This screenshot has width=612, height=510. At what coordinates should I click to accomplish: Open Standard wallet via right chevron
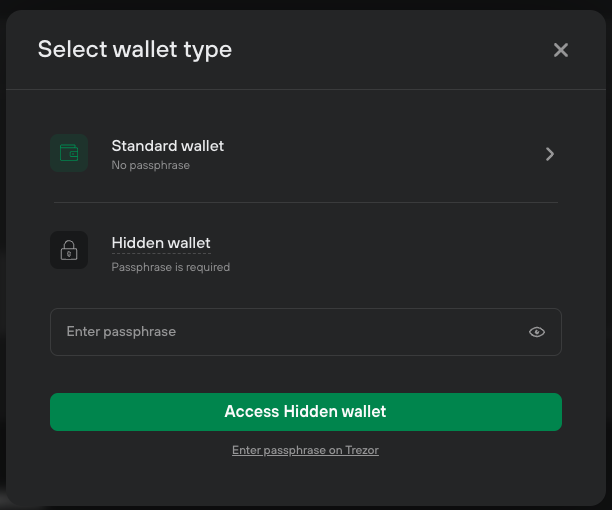[550, 154]
